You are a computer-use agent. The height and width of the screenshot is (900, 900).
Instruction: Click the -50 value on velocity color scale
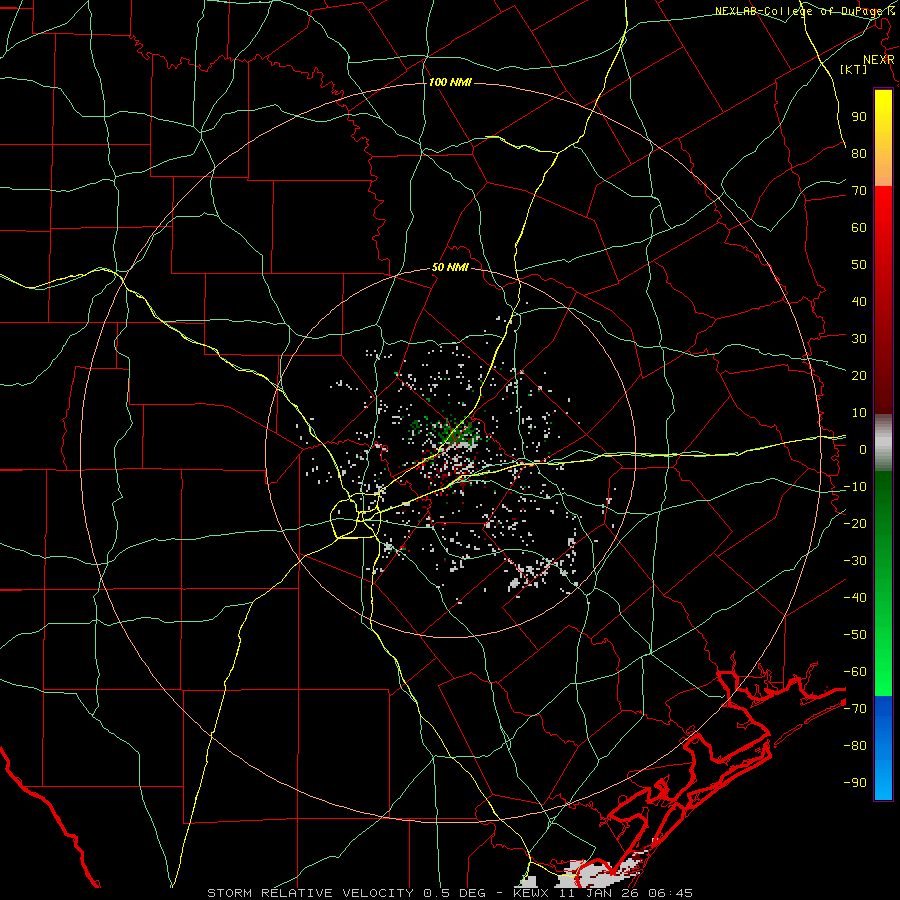click(855, 635)
